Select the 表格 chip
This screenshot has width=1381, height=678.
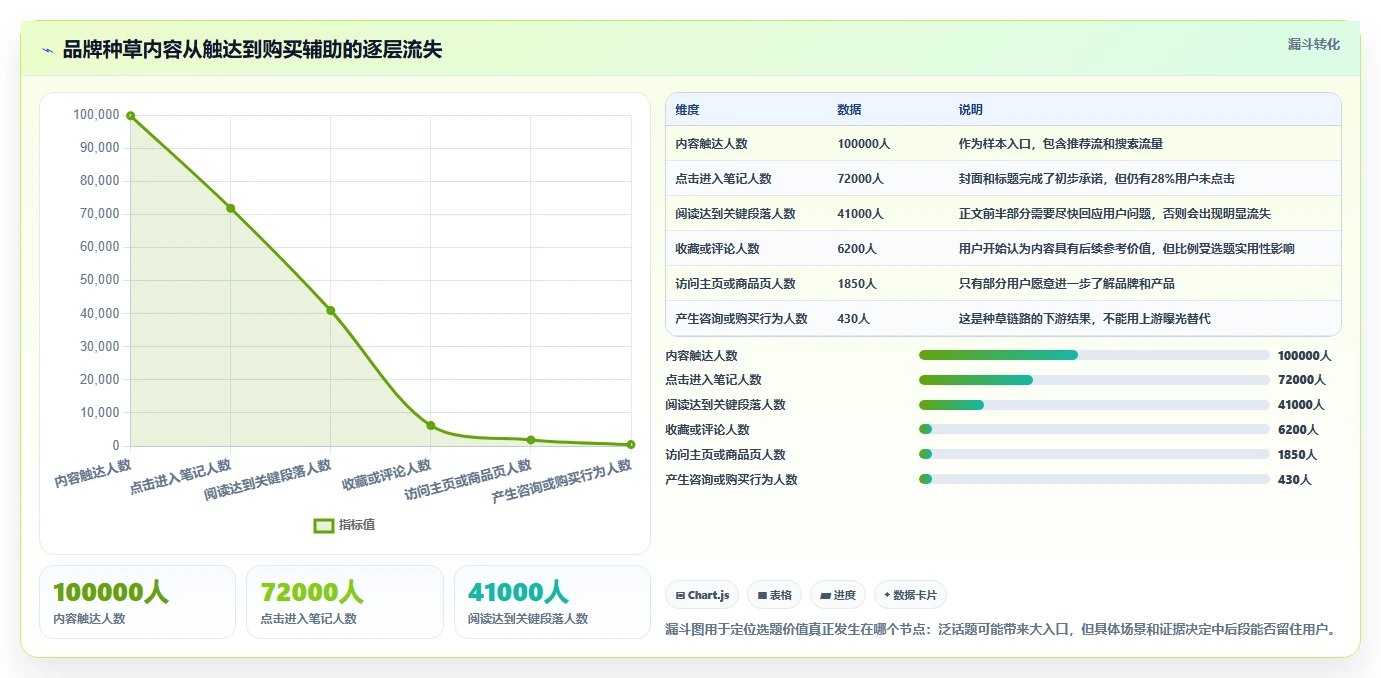tap(774, 595)
